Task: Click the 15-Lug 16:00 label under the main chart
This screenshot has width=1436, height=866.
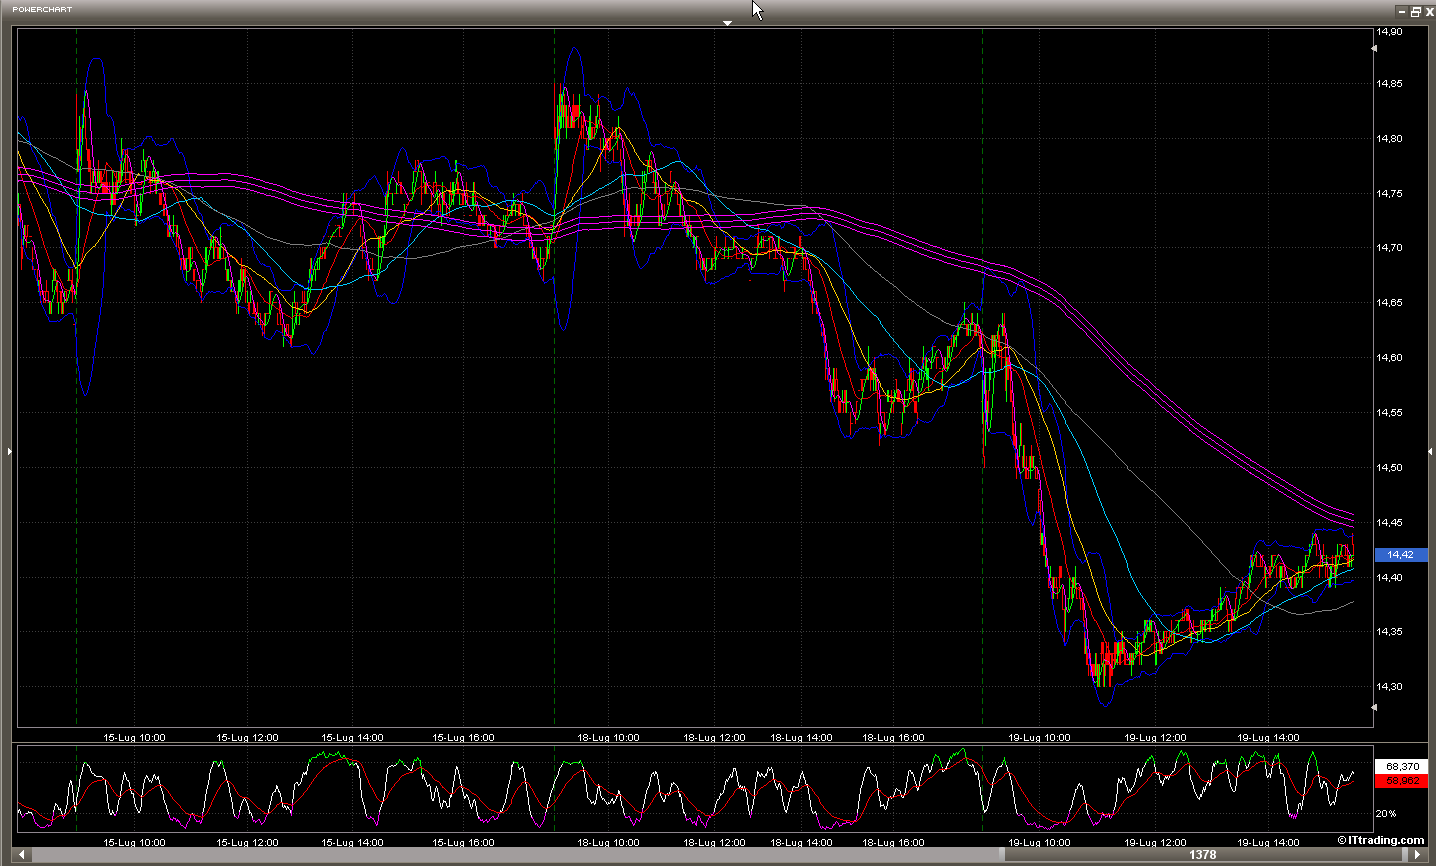Action: coord(463,738)
